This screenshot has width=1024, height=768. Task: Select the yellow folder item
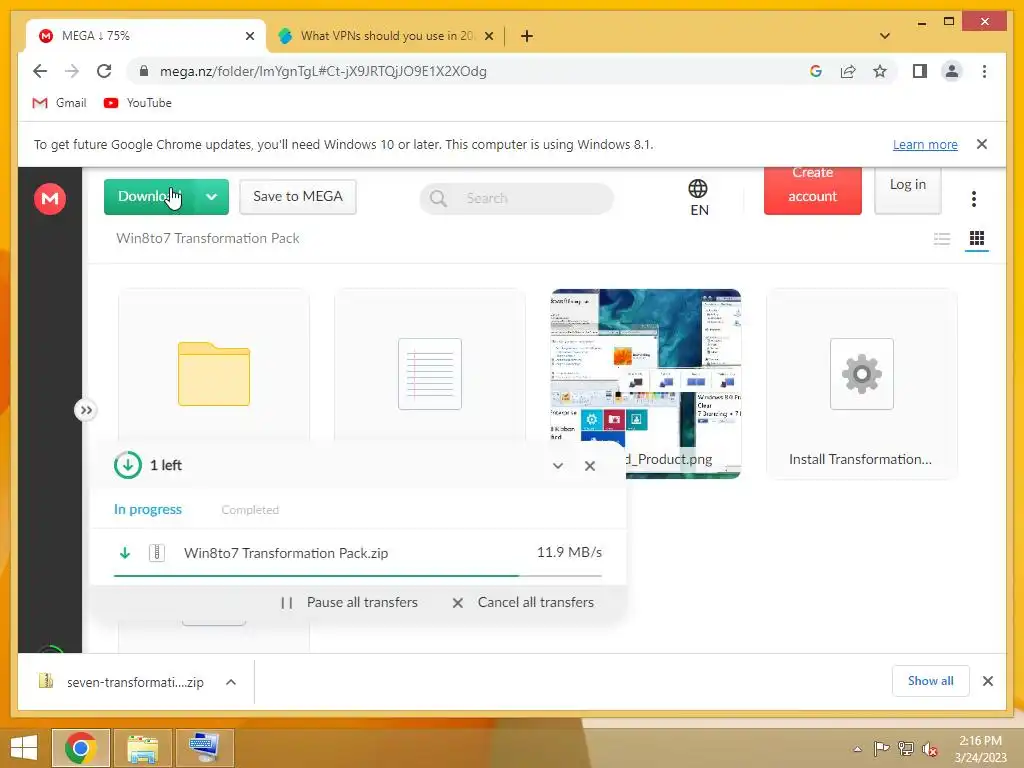(214, 374)
